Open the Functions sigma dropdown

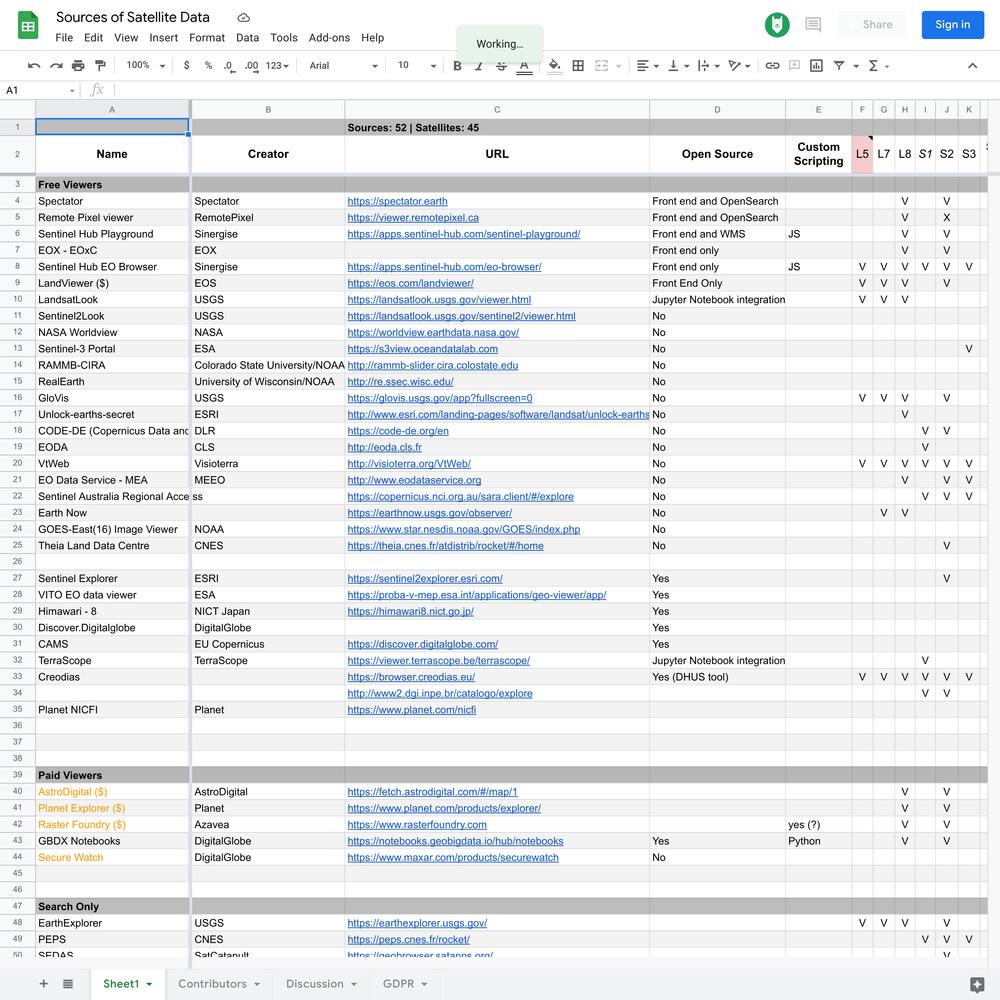tap(878, 66)
